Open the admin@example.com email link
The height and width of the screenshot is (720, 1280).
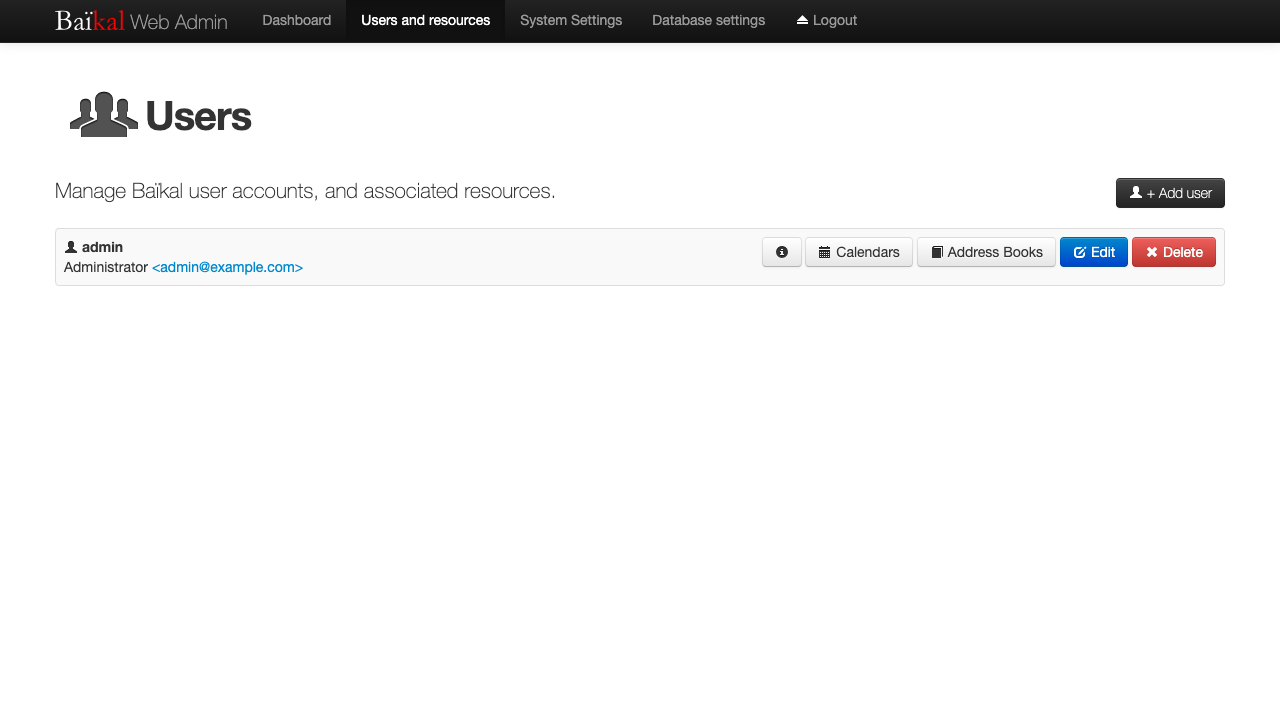[x=227, y=267]
